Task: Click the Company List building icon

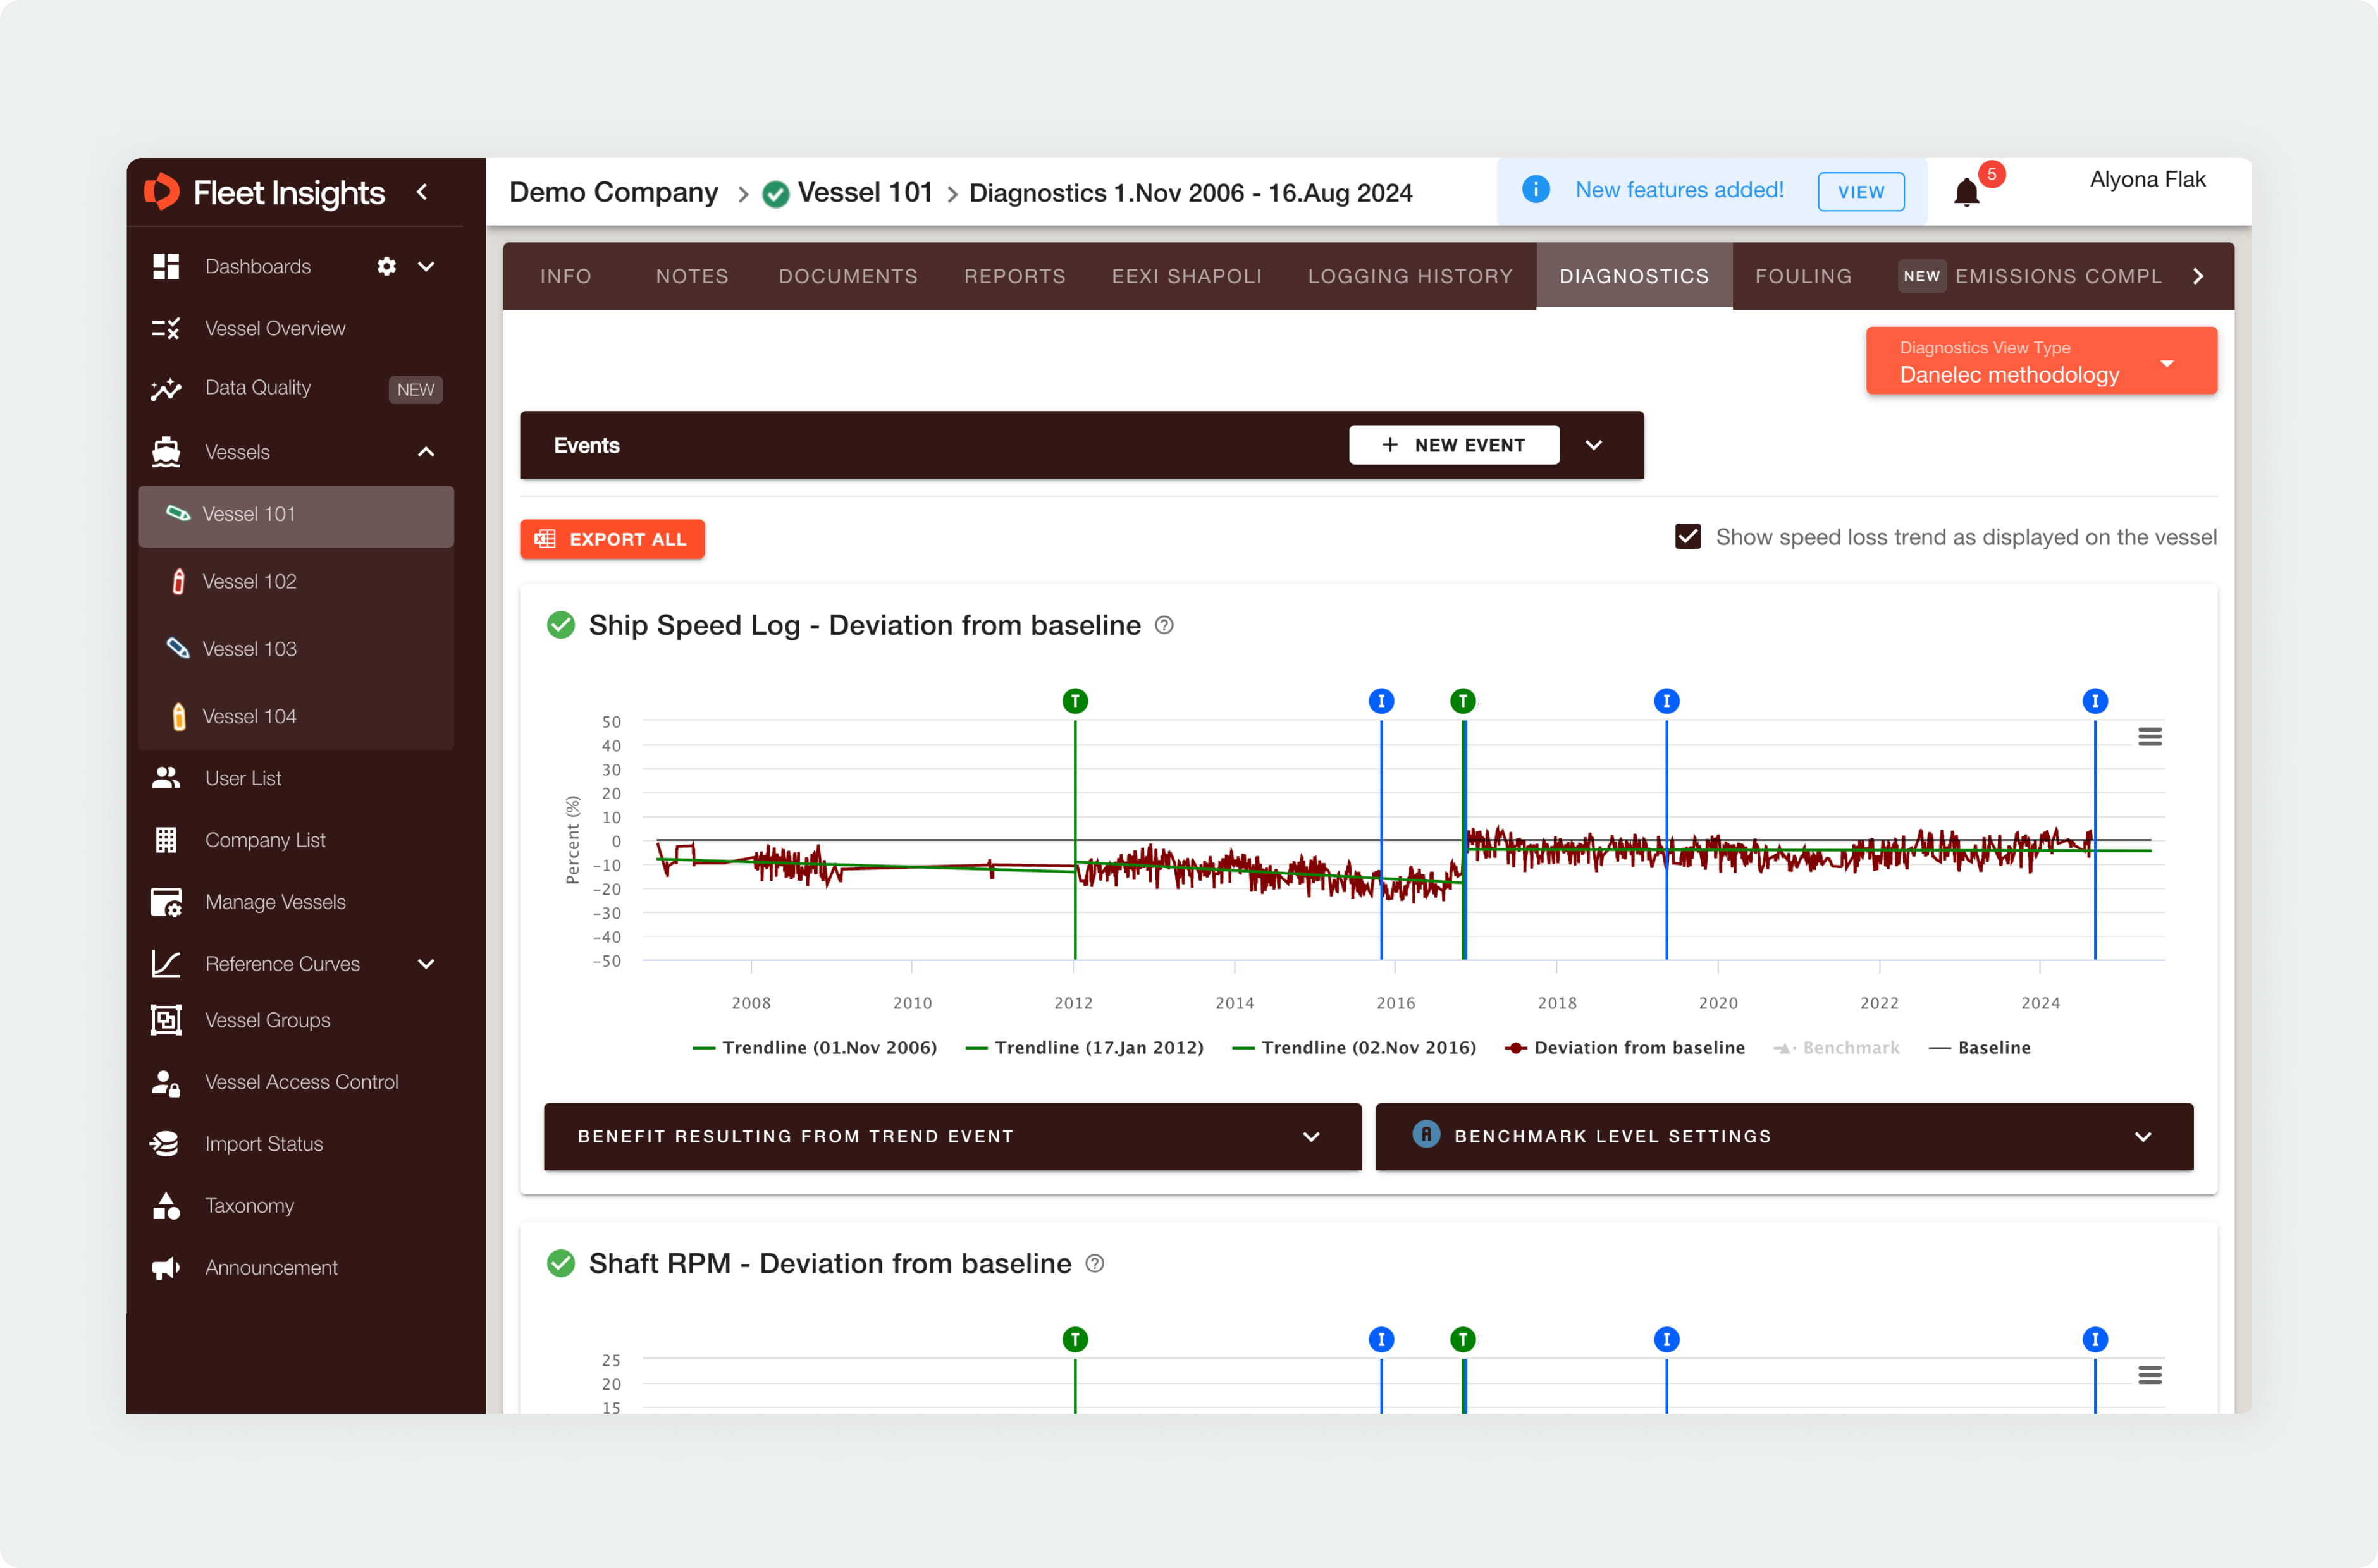Action: tap(166, 840)
